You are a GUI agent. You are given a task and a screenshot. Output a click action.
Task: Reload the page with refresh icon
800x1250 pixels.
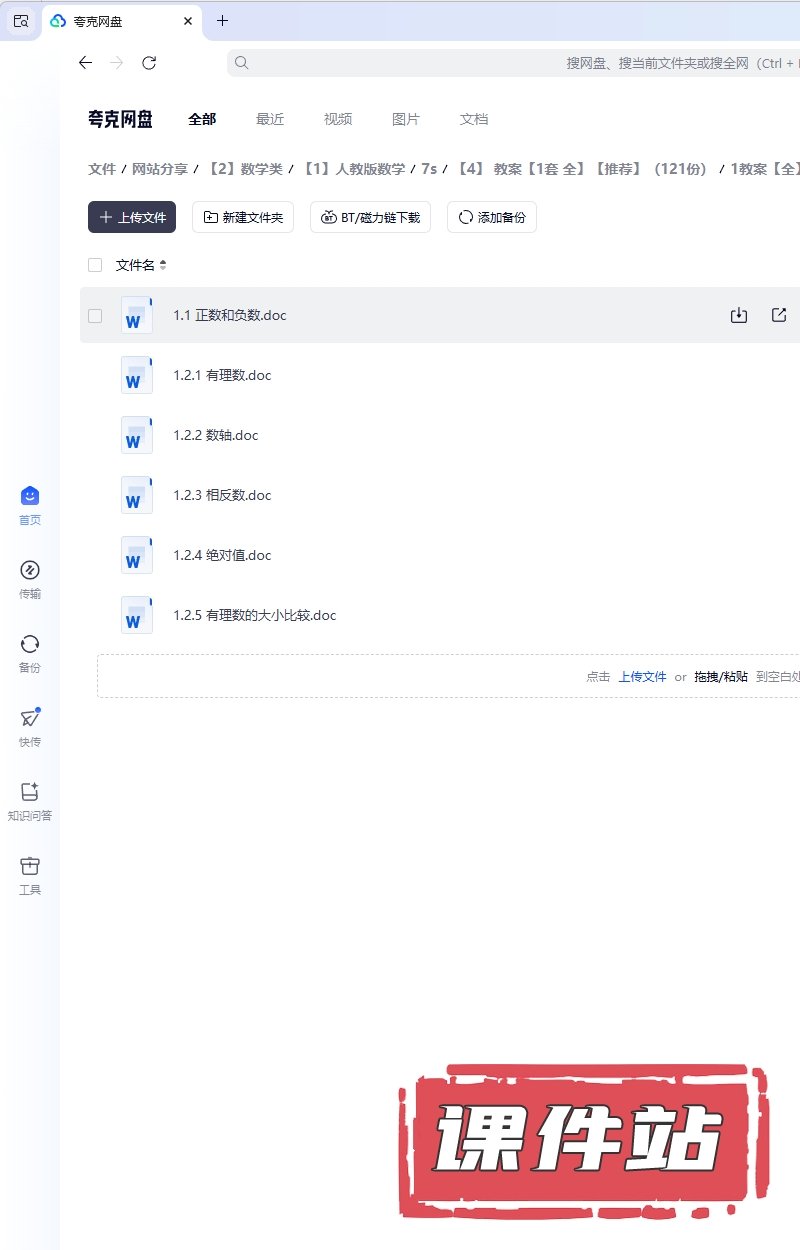(149, 63)
